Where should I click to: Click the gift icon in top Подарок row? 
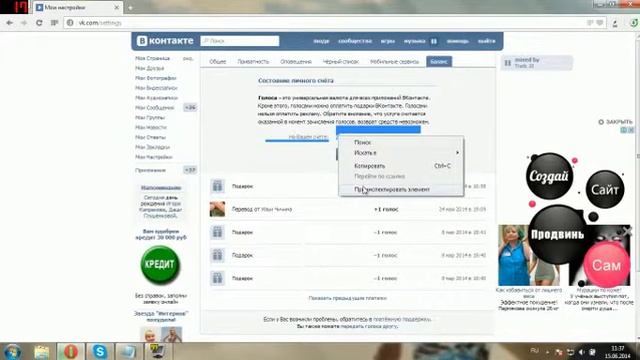(217, 186)
